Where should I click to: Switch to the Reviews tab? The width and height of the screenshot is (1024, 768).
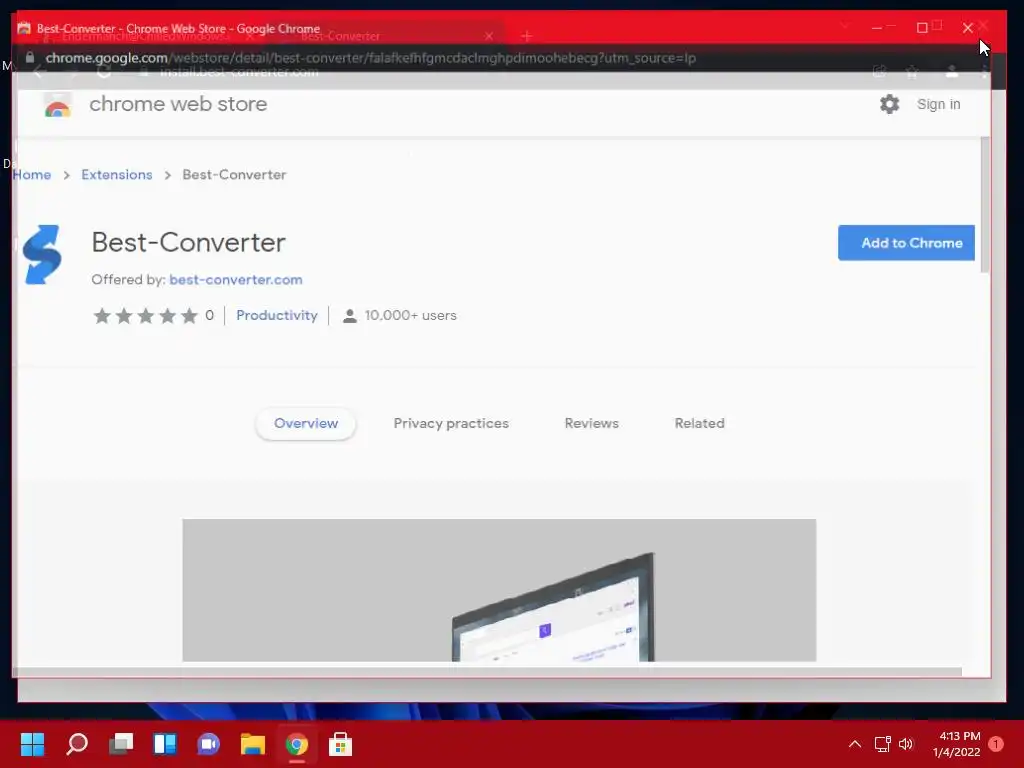592,423
